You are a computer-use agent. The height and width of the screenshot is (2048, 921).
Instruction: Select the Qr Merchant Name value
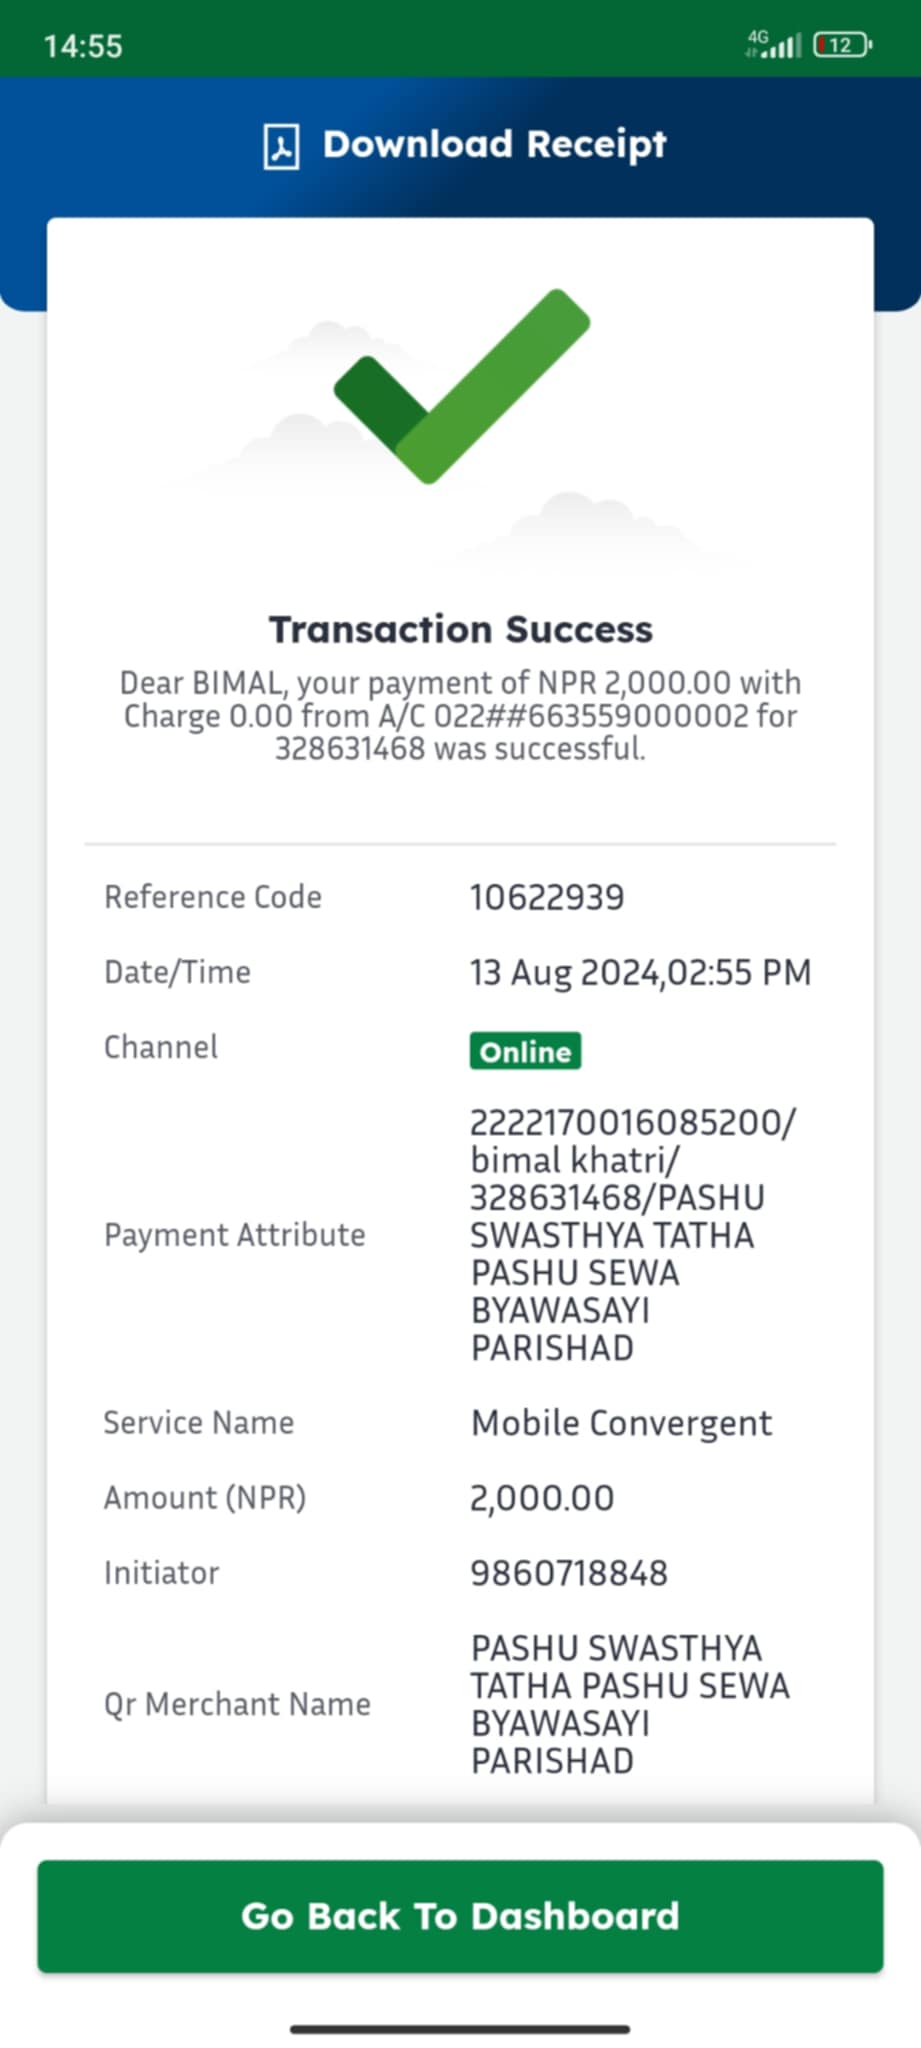pos(630,1704)
